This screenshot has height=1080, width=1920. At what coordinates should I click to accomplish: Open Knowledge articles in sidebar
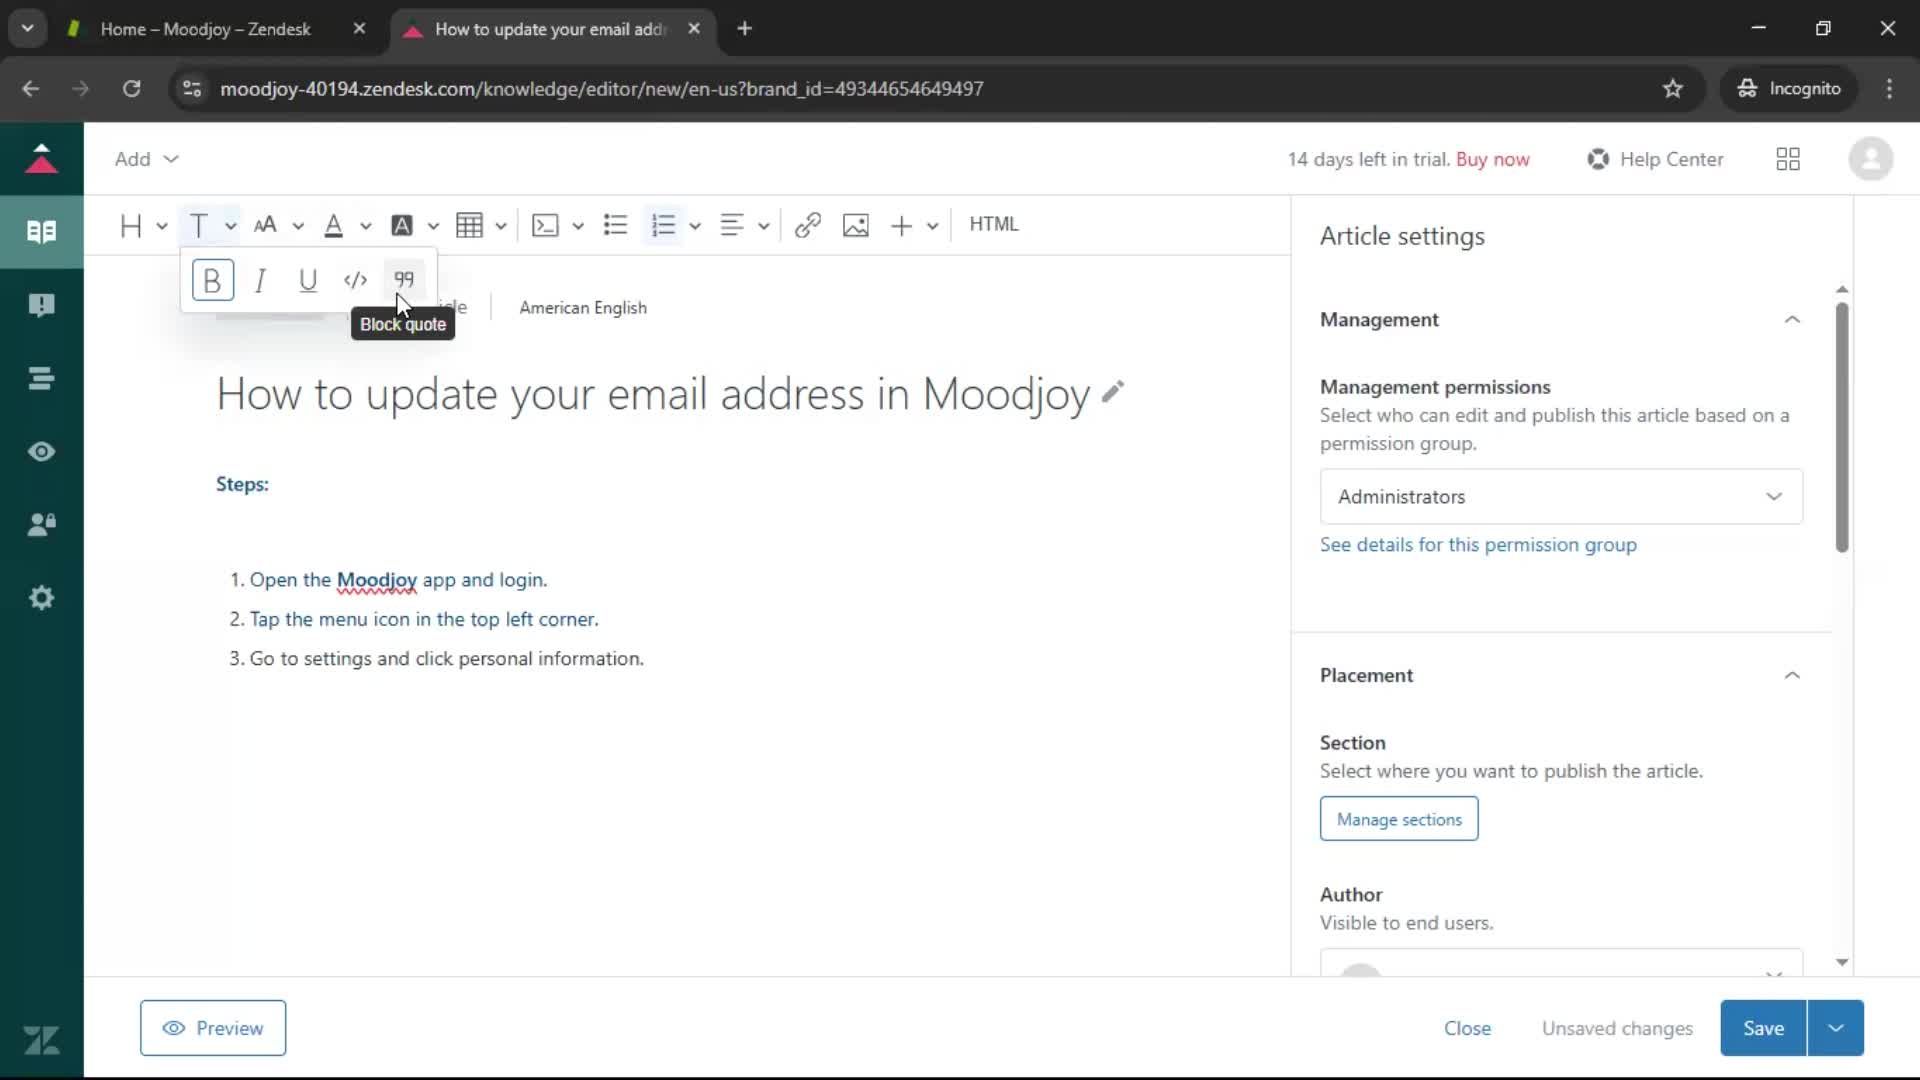[42, 232]
